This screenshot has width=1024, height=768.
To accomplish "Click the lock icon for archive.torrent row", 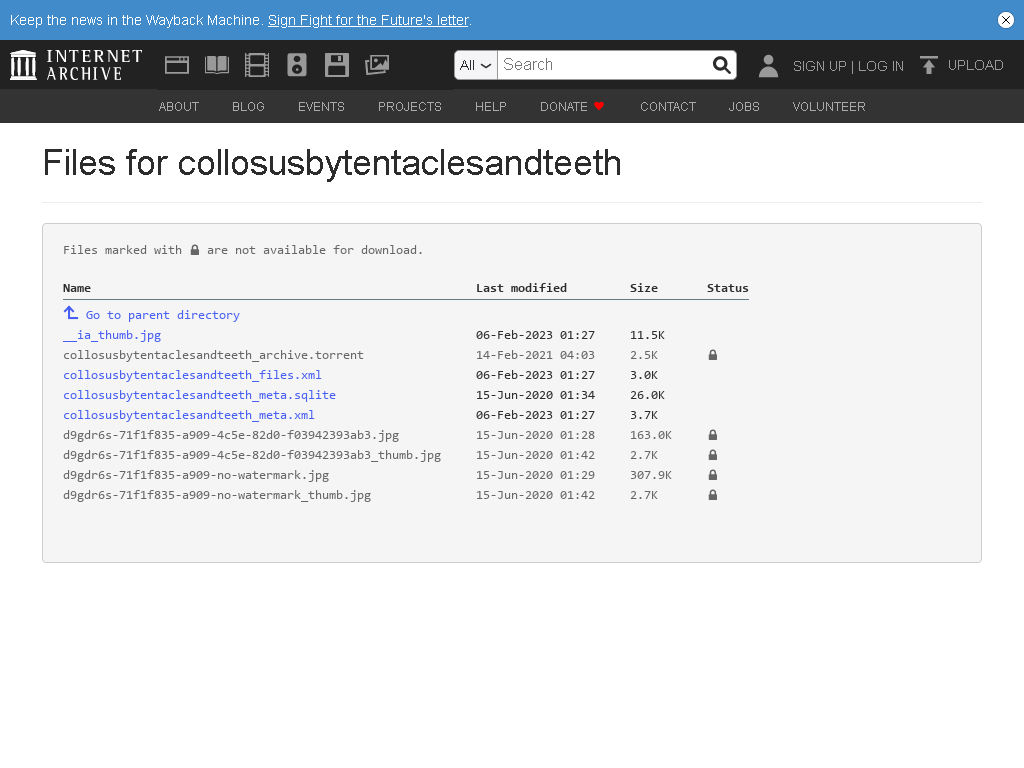I will [x=712, y=355].
